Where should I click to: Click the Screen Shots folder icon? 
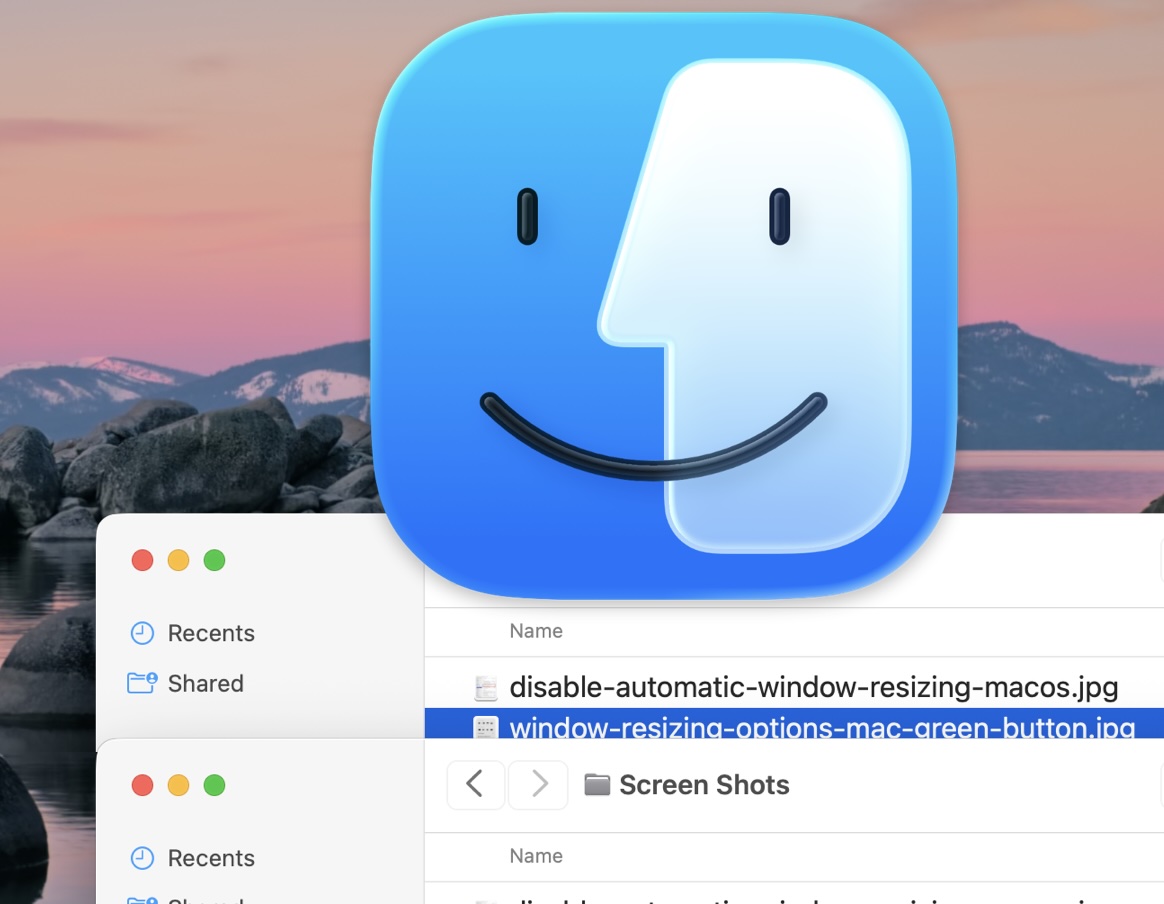[597, 784]
